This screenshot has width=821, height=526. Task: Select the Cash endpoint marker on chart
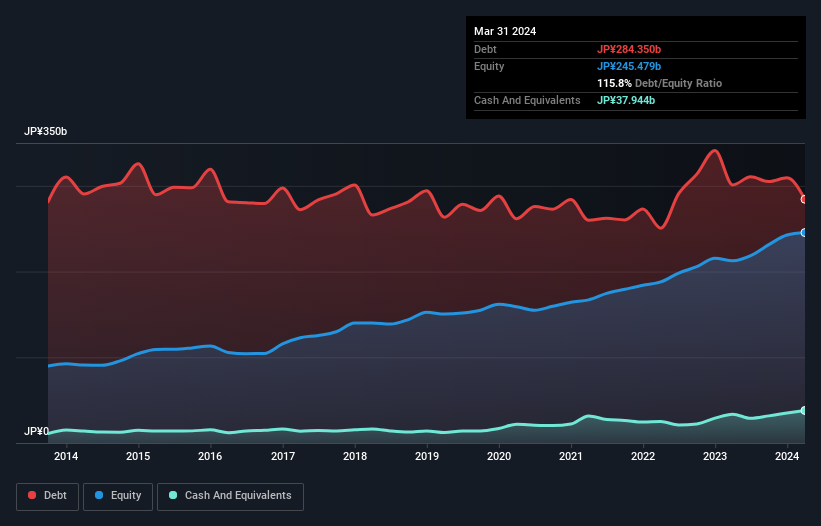(804, 410)
